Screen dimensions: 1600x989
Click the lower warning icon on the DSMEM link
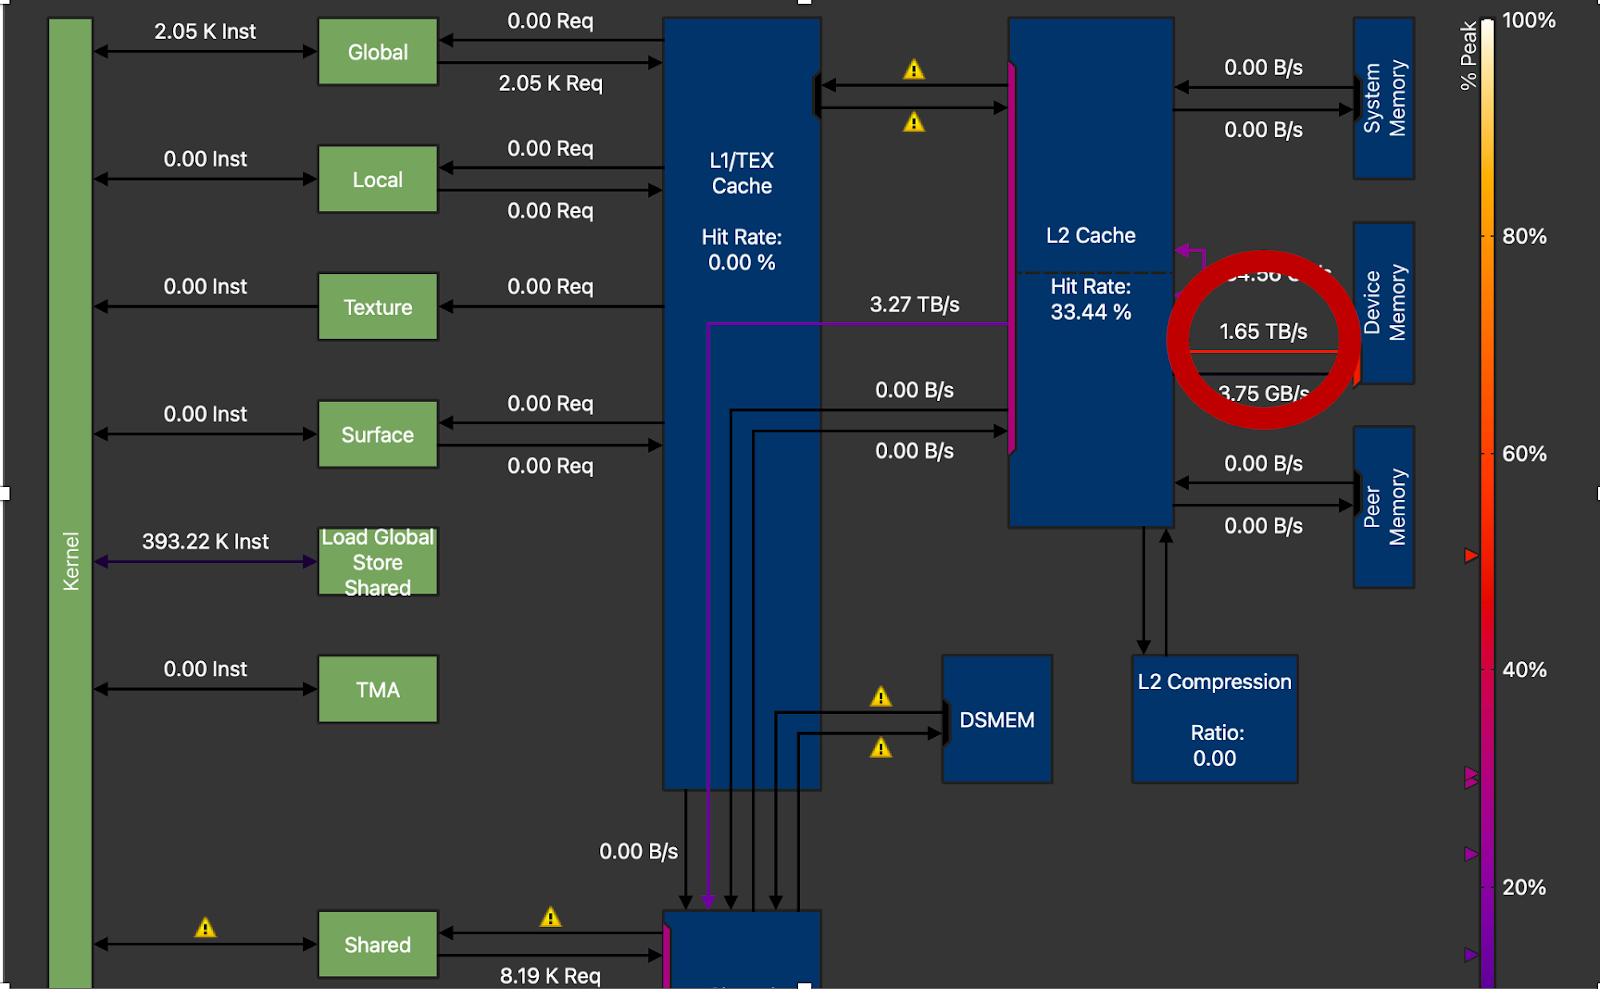[881, 747]
